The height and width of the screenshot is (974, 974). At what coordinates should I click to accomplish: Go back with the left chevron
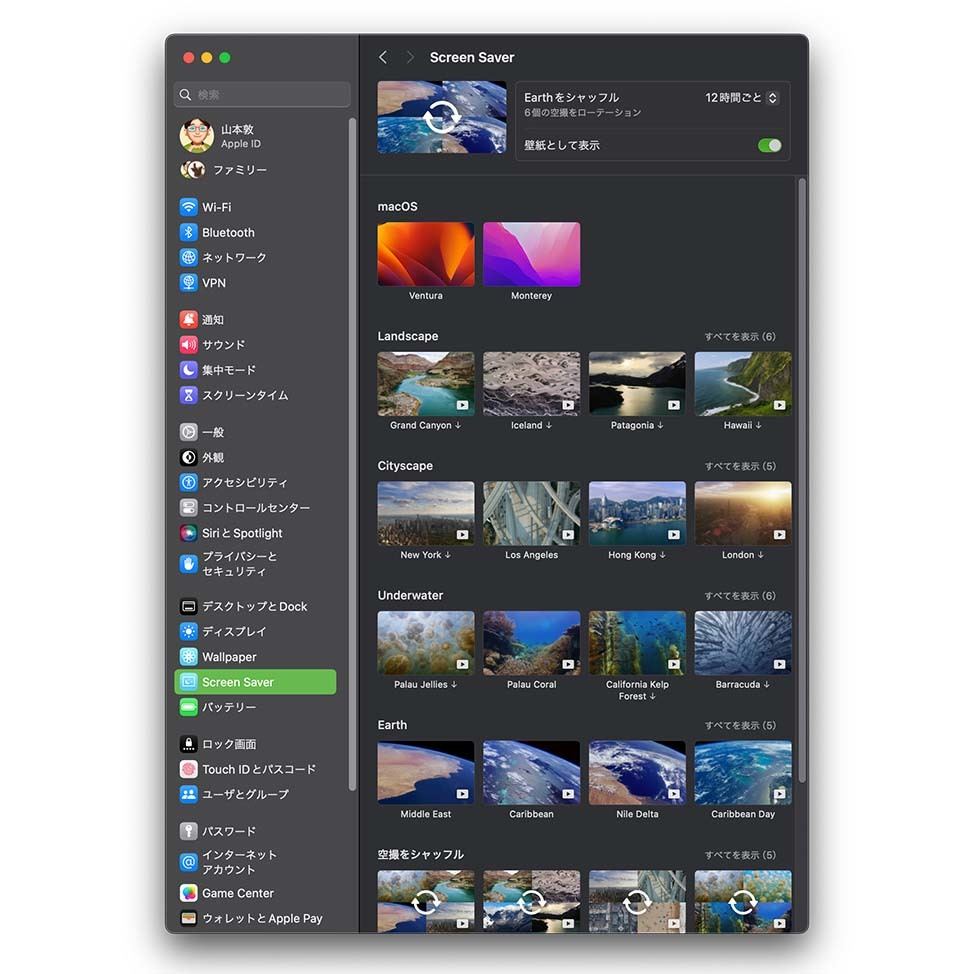coord(383,58)
